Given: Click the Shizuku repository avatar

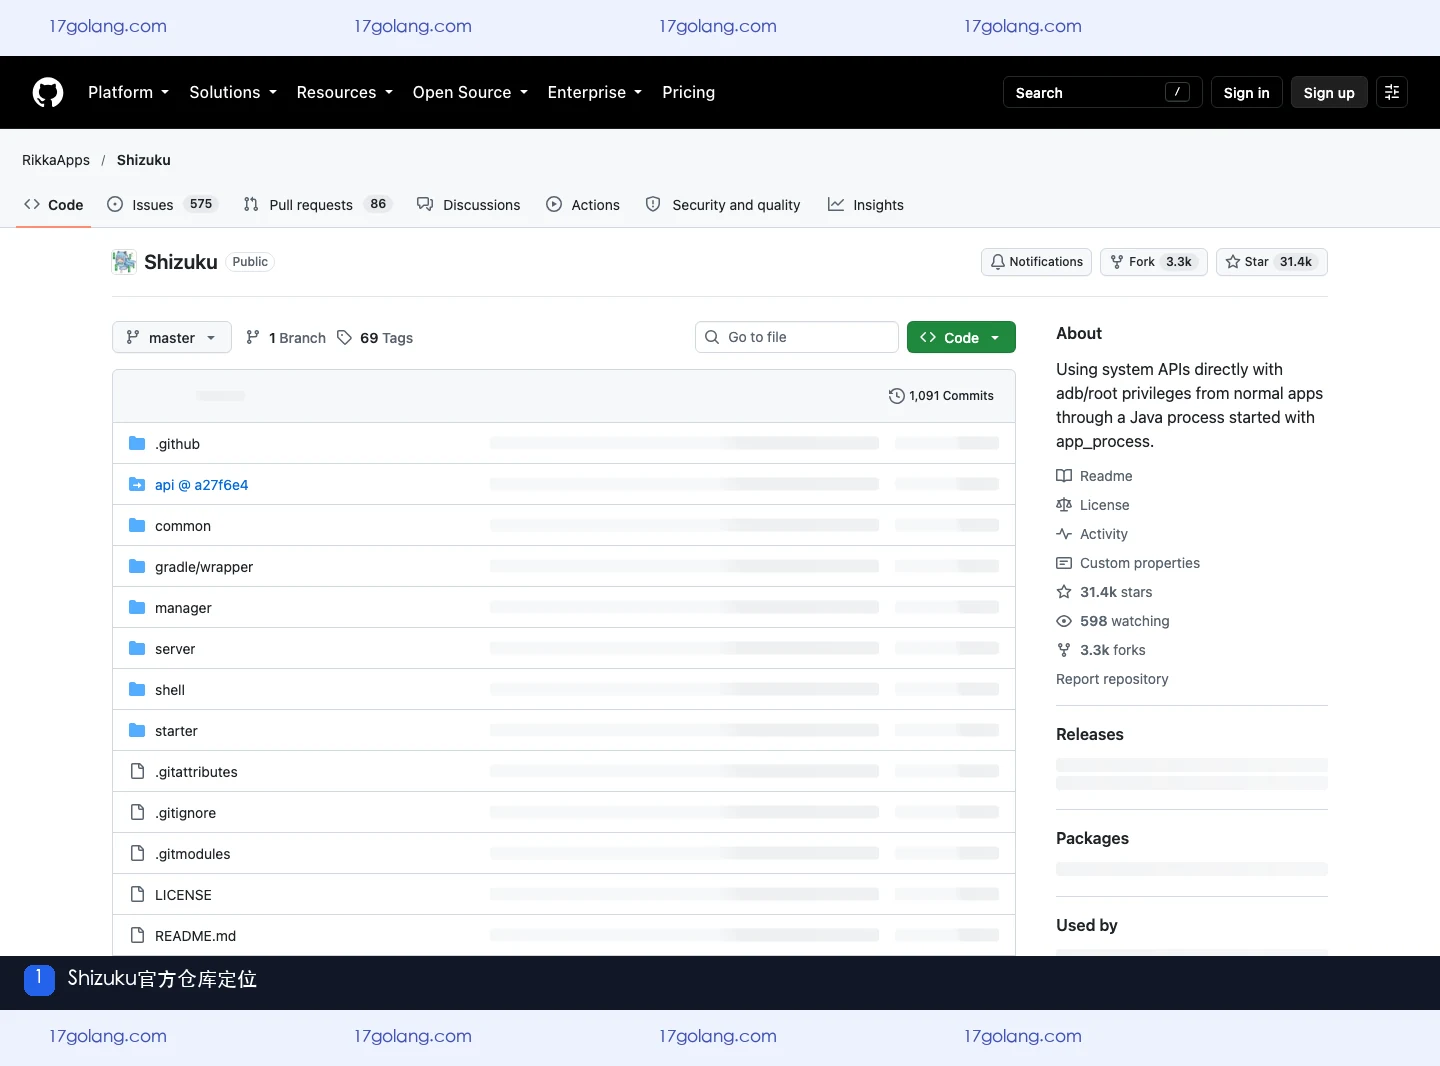Looking at the screenshot, I should click(x=124, y=262).
